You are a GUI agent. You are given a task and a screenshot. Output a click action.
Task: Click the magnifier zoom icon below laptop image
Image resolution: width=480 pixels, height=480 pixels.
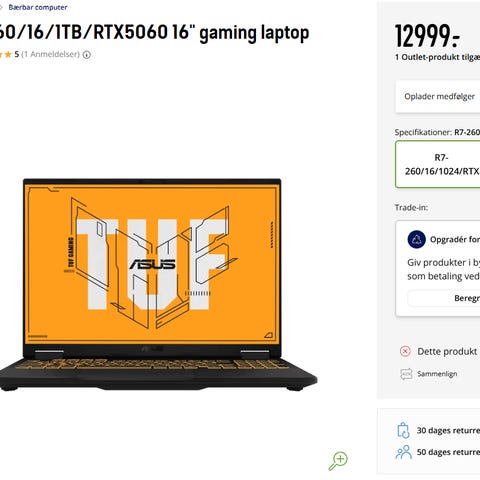338,461
